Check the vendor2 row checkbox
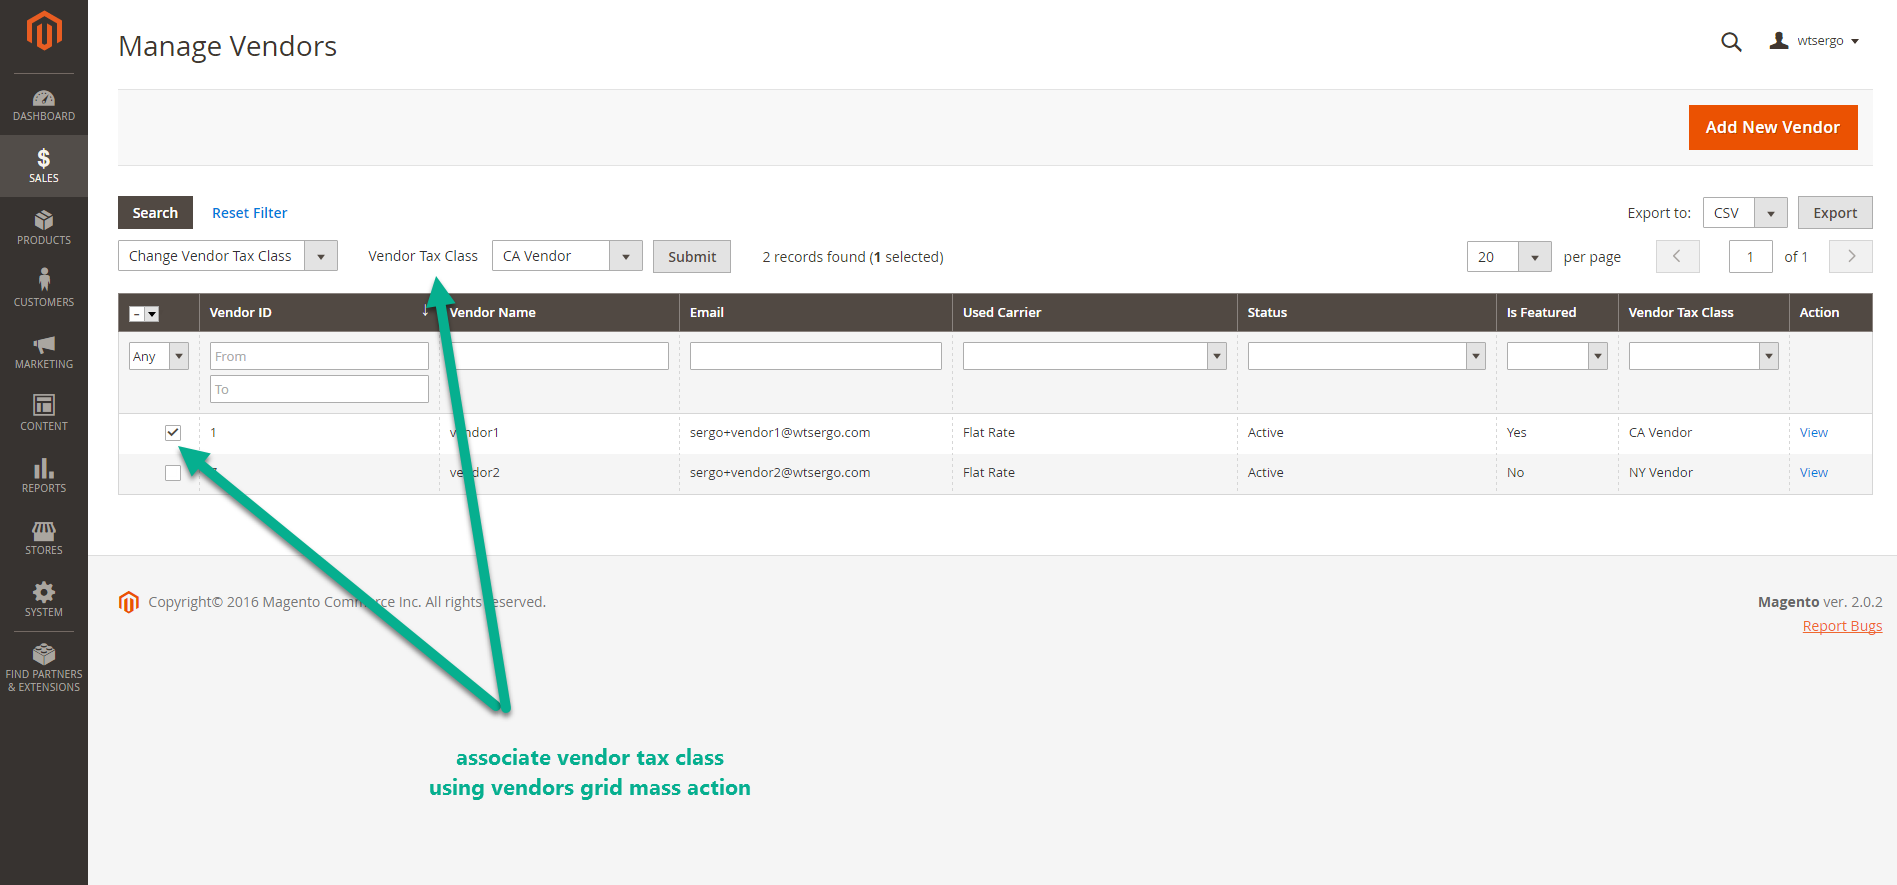The image size is (1897, 885). (x=173, y=473)
